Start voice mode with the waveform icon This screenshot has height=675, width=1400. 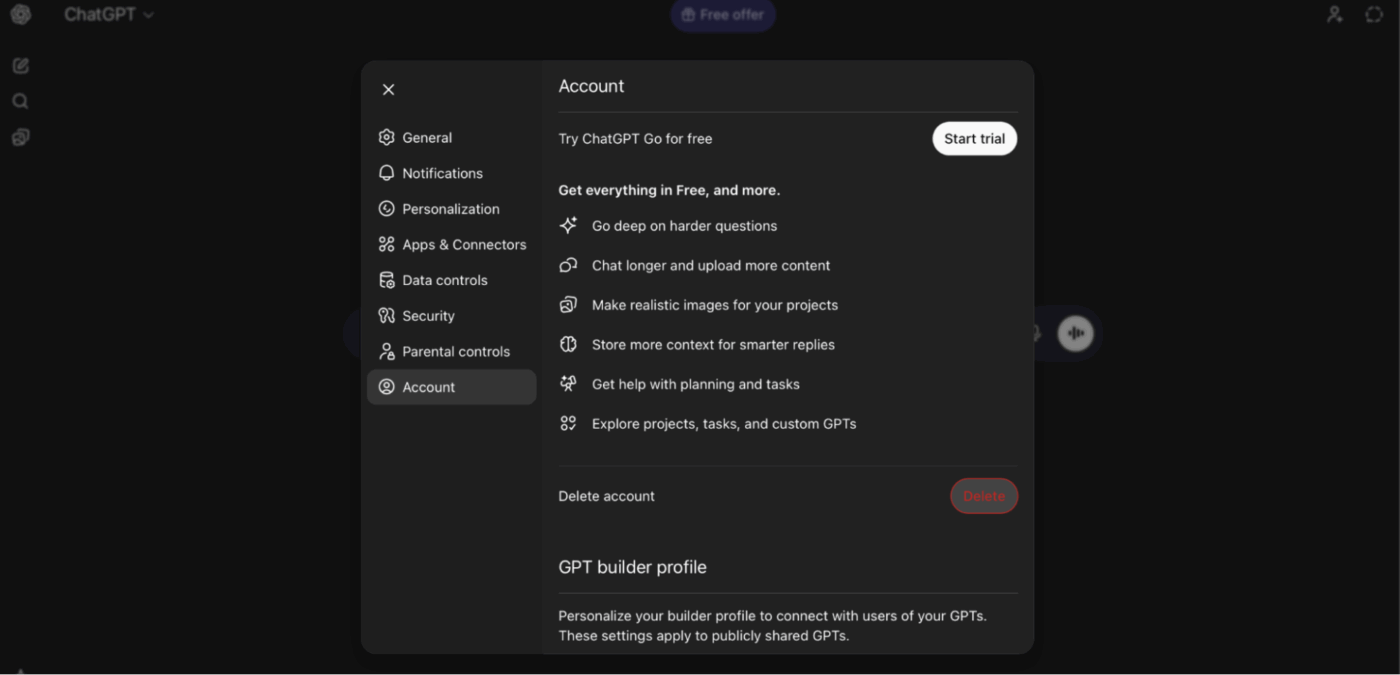click(x=1074, y=334)
